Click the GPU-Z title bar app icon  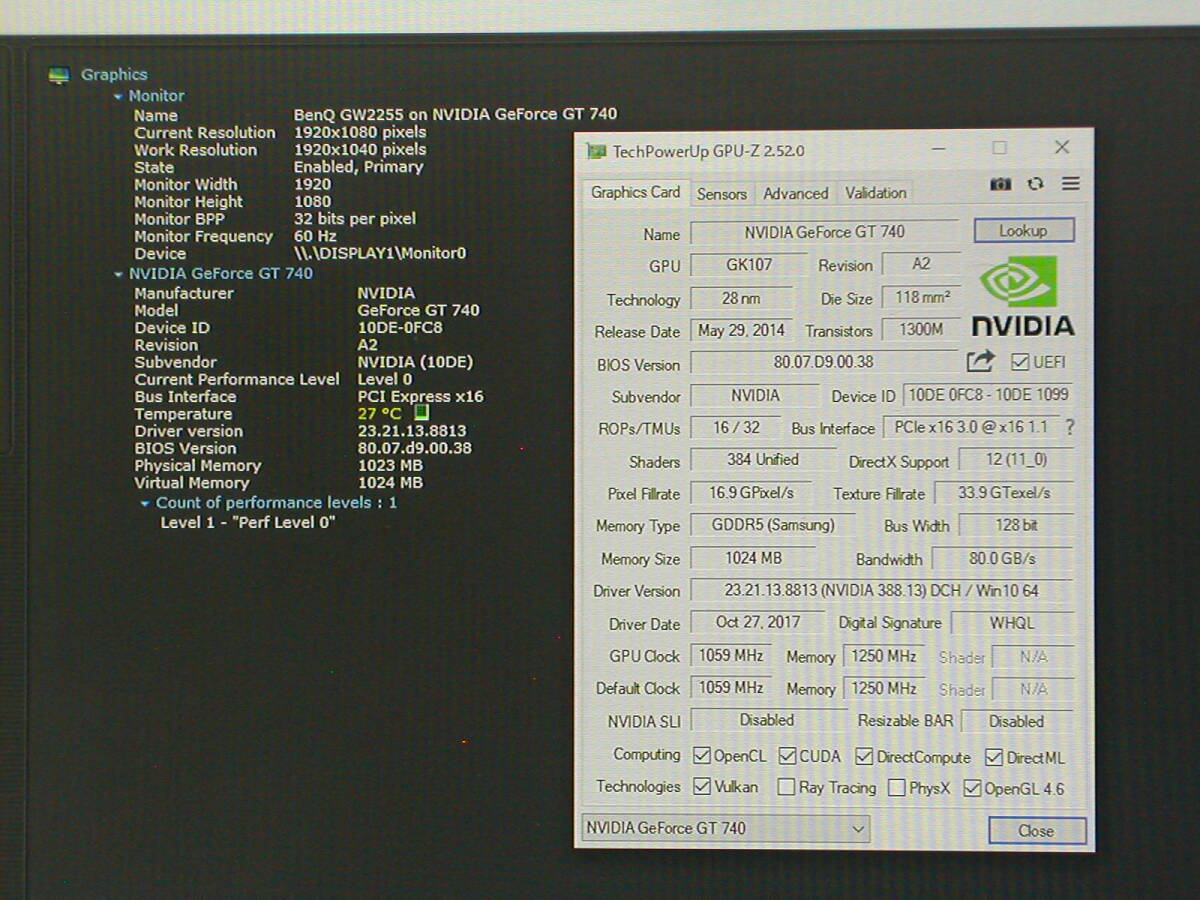click(x=597, y=151)
